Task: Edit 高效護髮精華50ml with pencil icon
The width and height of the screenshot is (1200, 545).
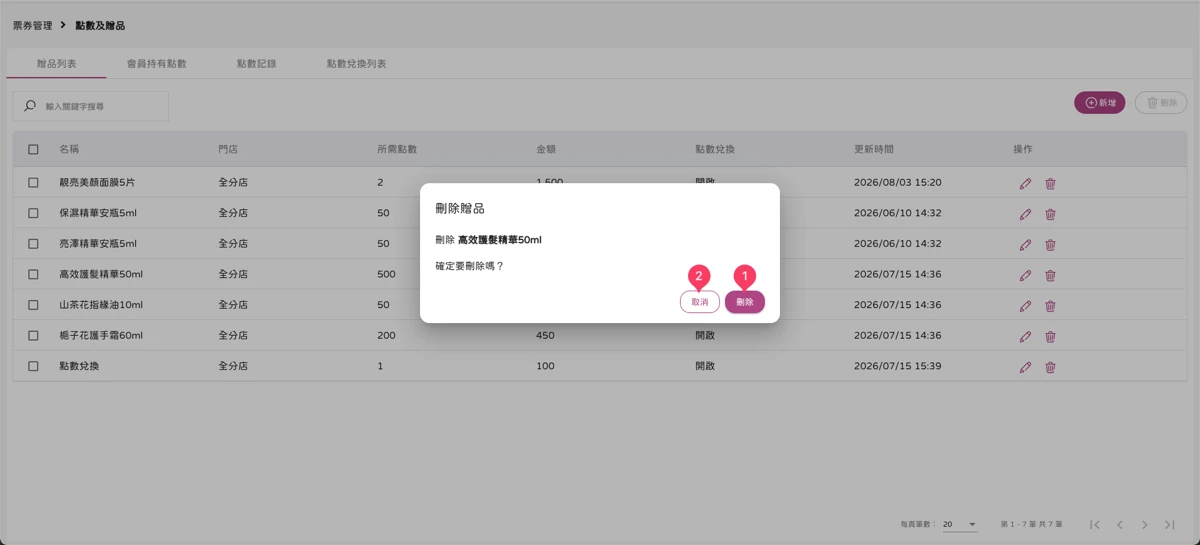Action: coord(1025,275)
